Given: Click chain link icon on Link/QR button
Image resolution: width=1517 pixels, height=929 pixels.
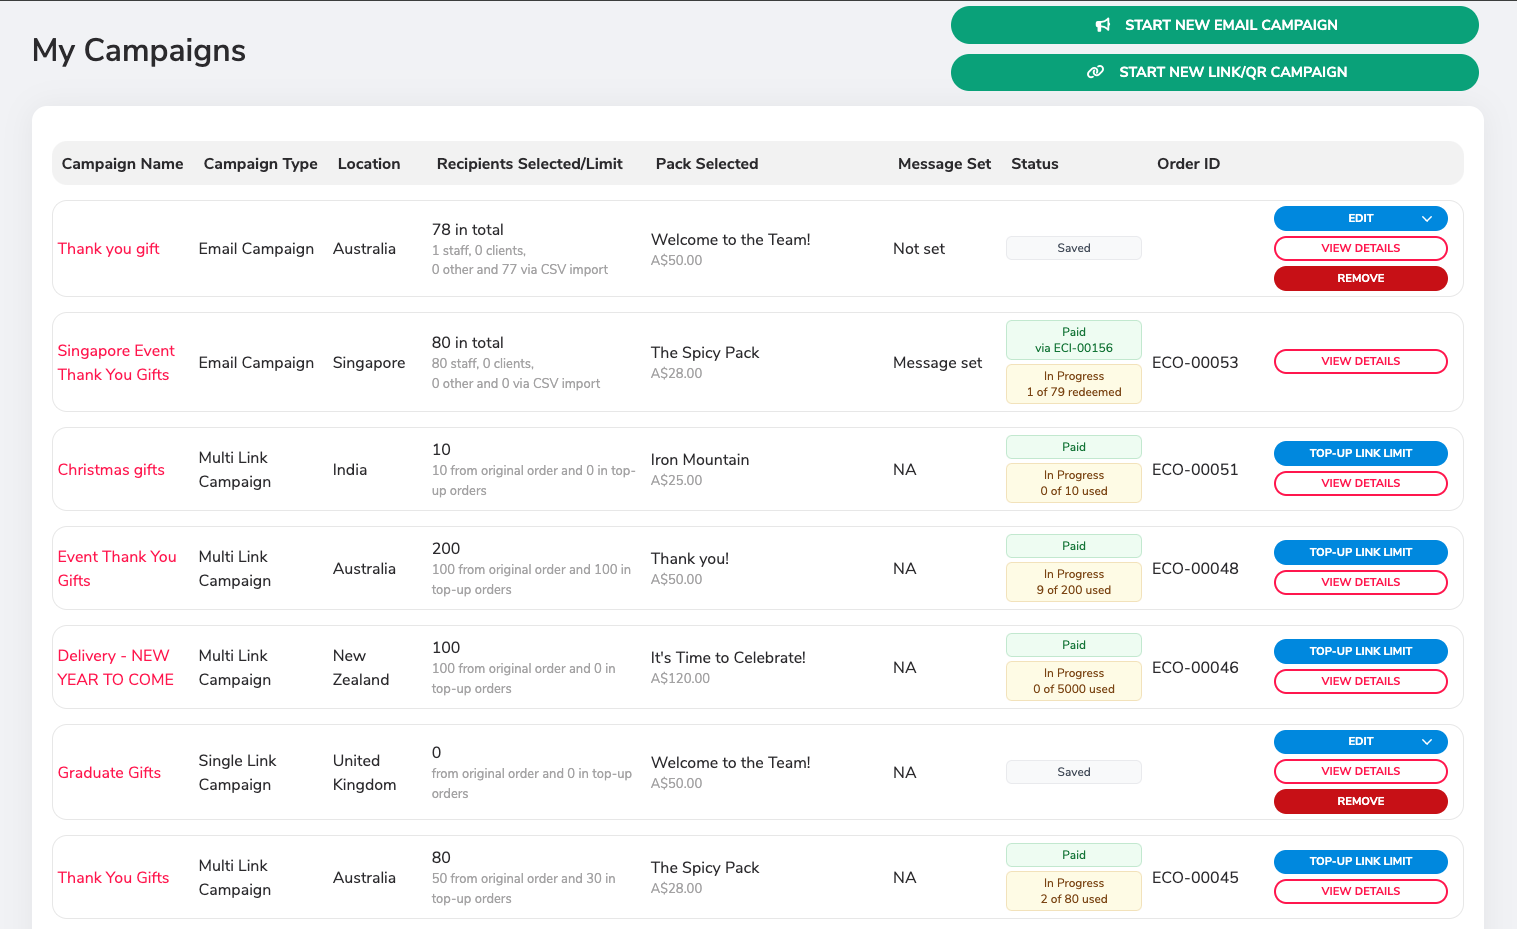Looking at the screenshot, I should [x=1096, y=72].
